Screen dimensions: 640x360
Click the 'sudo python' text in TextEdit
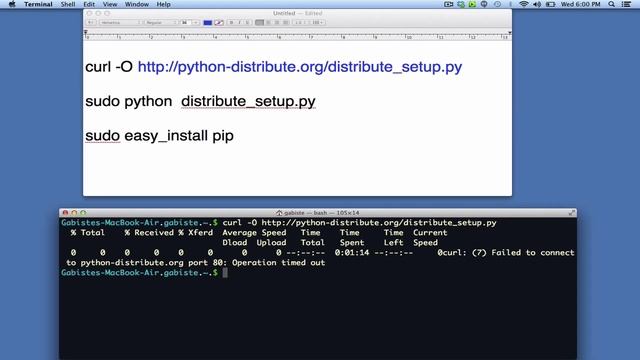(129, 101)
